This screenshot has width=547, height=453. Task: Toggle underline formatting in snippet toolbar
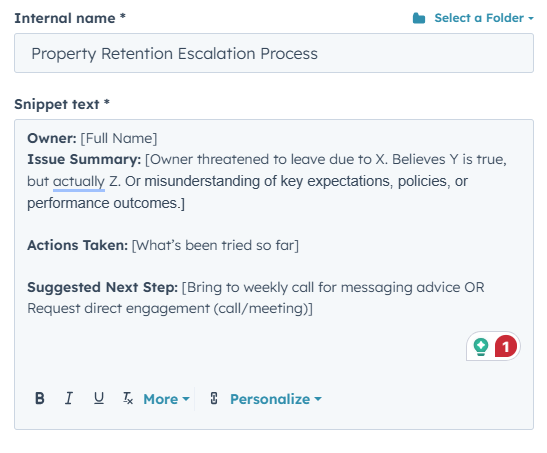pyautogui.click(x=99, y=398)
